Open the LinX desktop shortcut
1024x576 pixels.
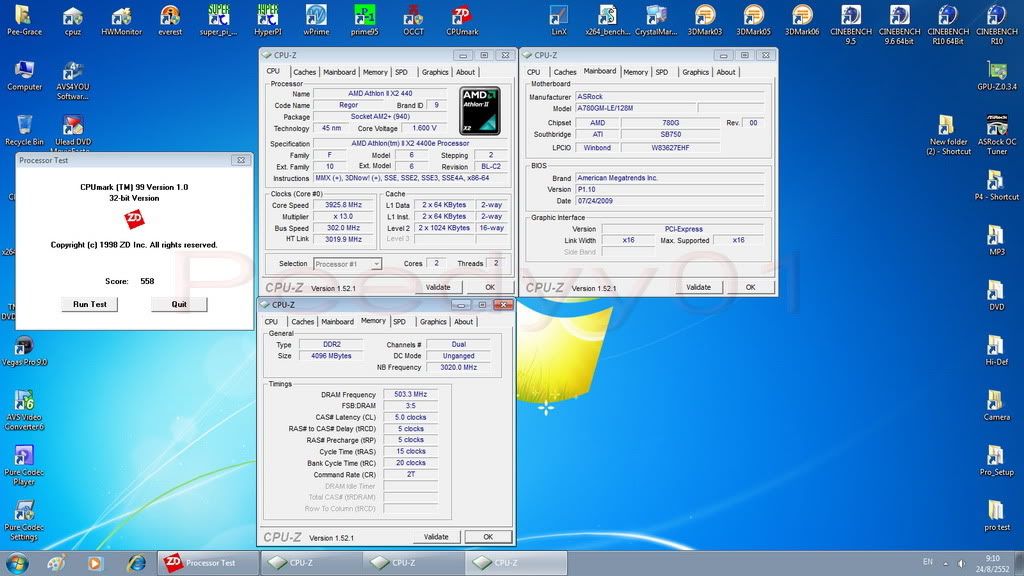559,20
